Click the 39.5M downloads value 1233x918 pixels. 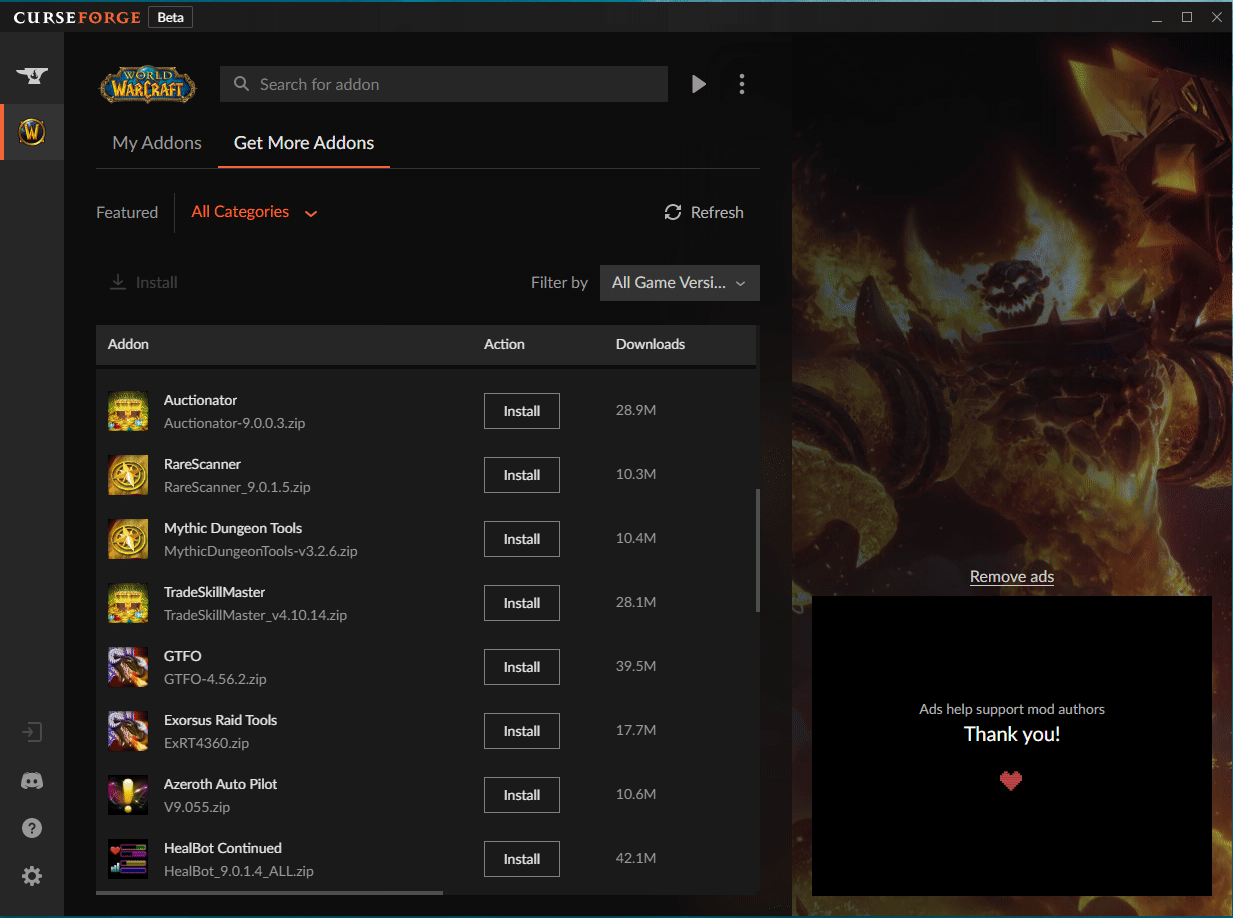point(636,666)
